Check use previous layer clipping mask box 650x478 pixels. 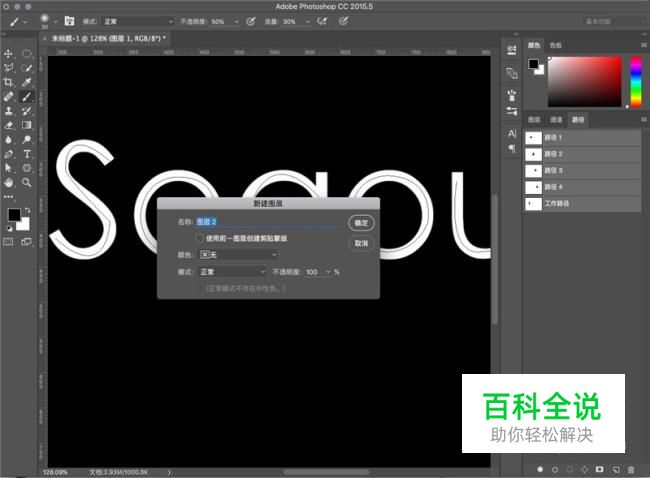199,238
